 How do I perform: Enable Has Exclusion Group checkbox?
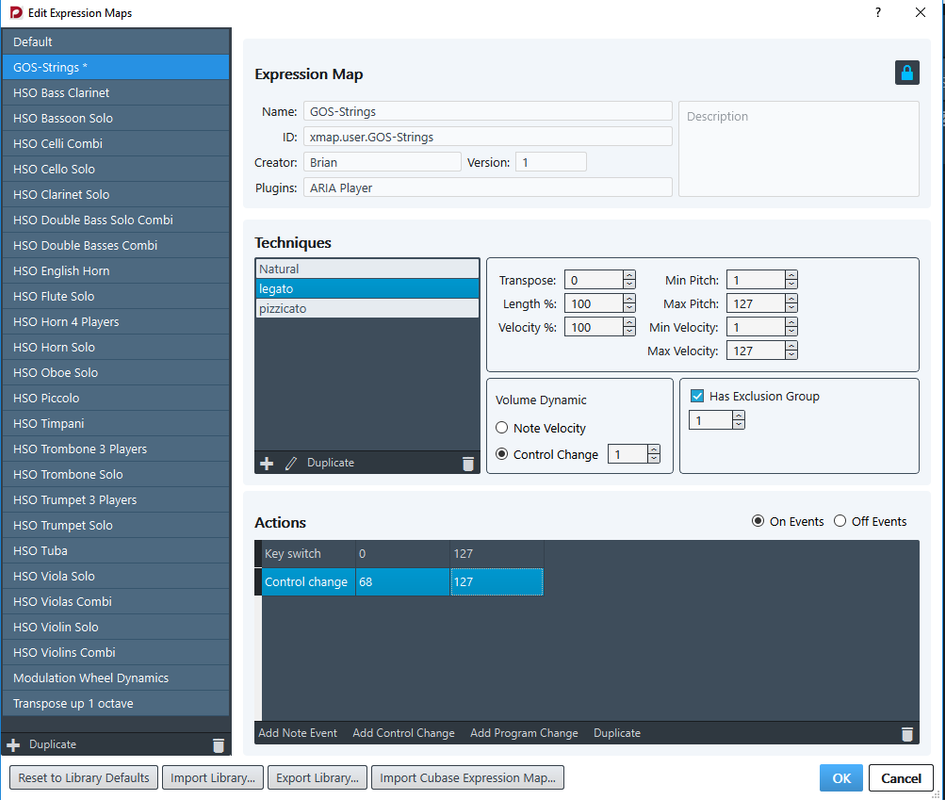697,396
